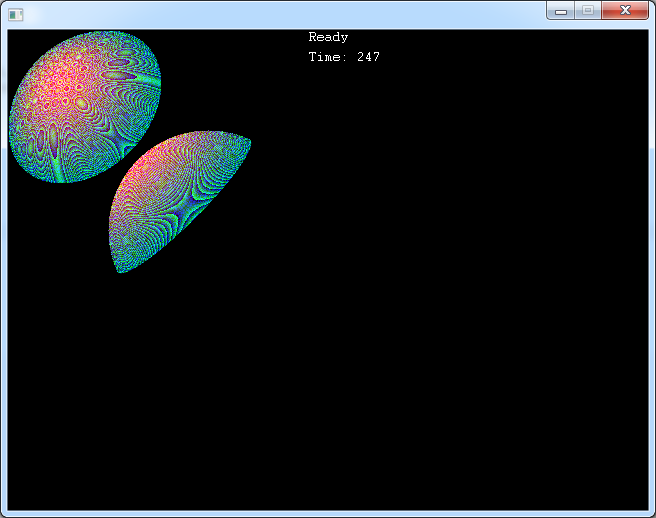Viewport: 656px width, 518px height.
Task: Click the "Ready" status text
Action: pyautogui.click(x=328, y=37)
